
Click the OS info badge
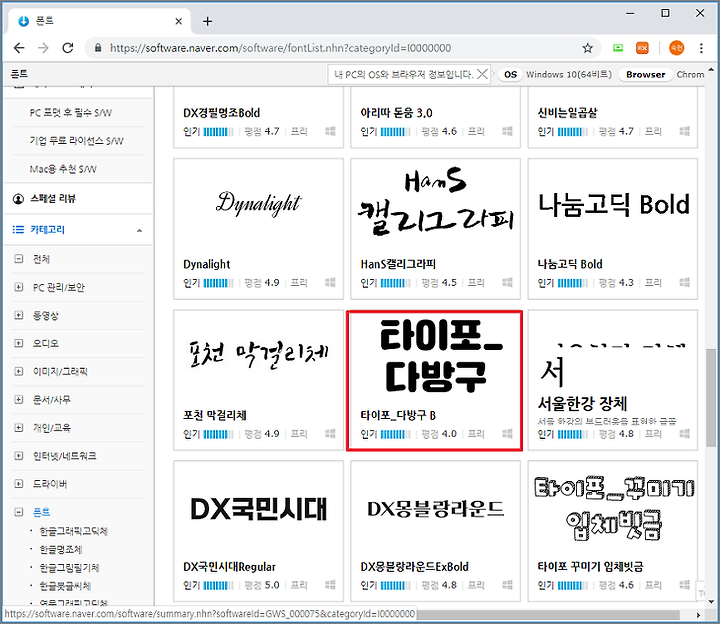(x=510, y=74)
